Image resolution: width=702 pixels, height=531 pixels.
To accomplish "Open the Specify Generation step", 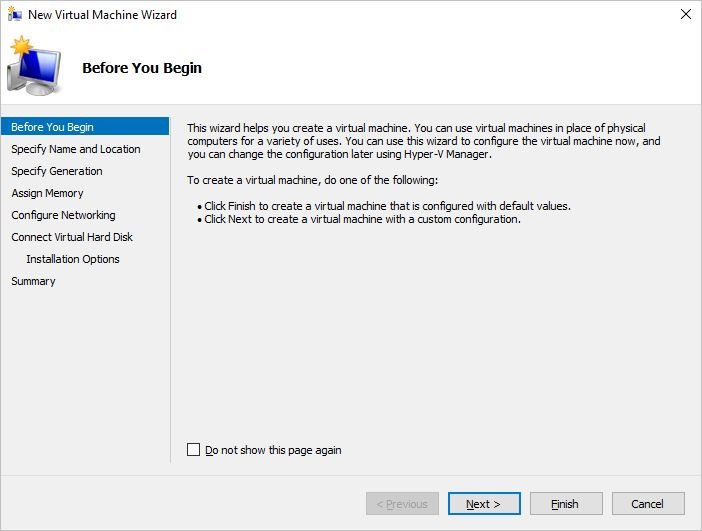I will (56, 171).
